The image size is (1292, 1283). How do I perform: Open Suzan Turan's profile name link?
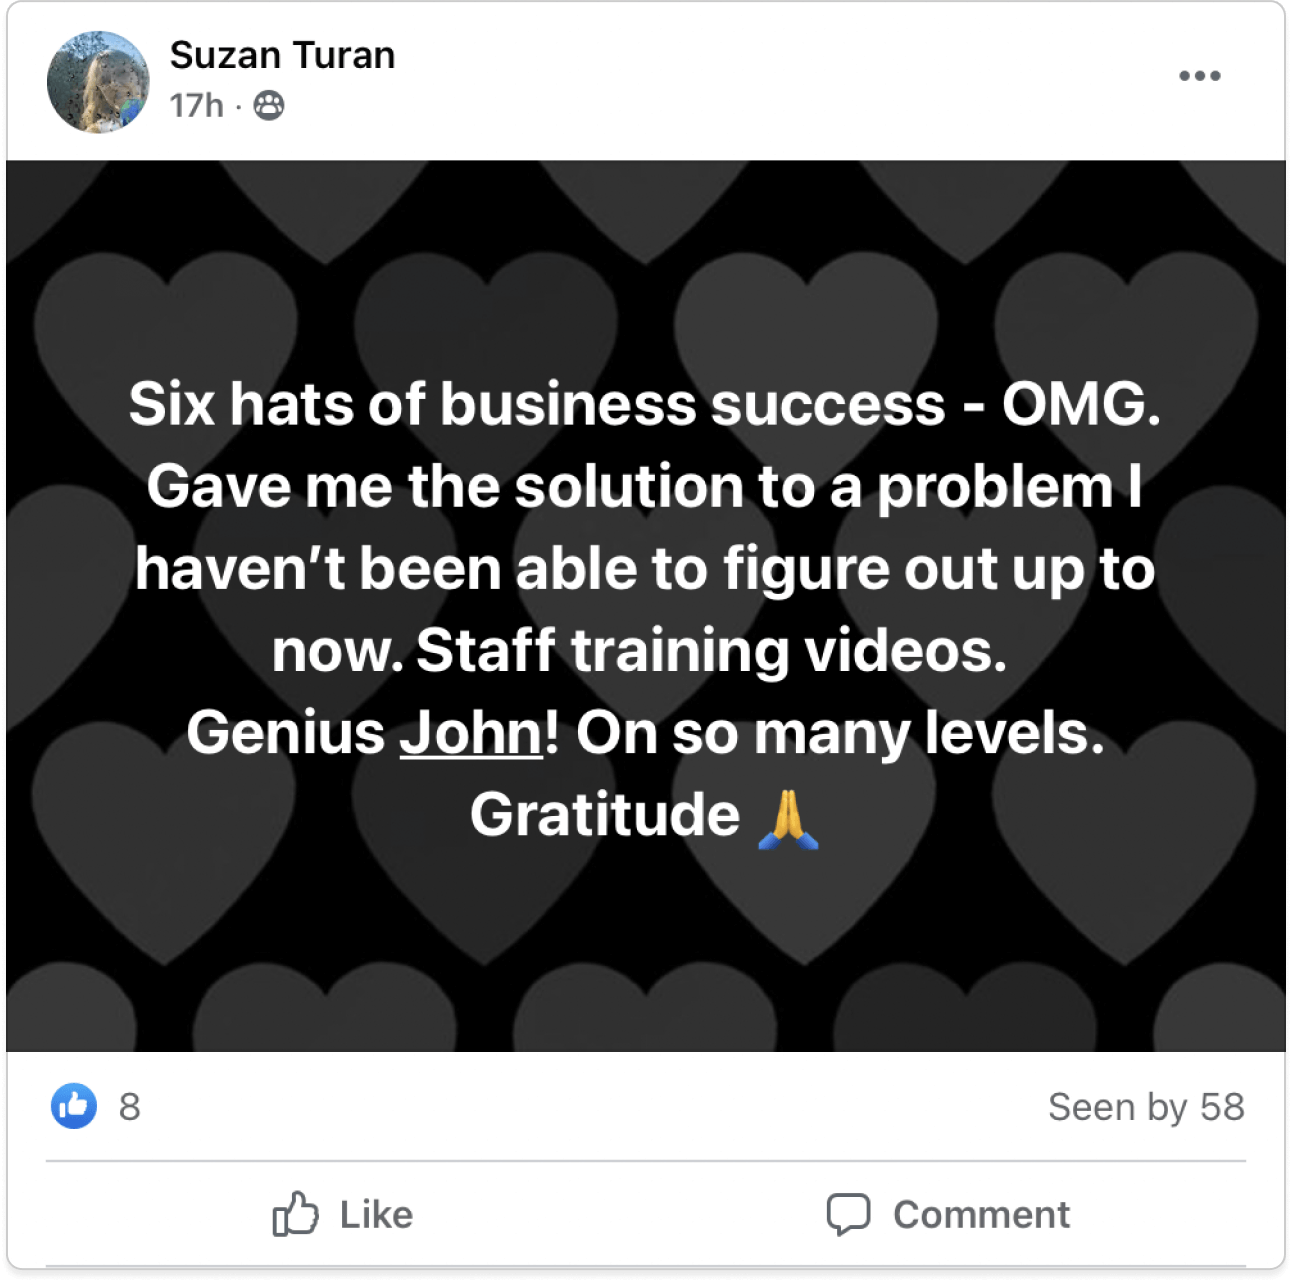pyautogui.click(x=282, y=55)
